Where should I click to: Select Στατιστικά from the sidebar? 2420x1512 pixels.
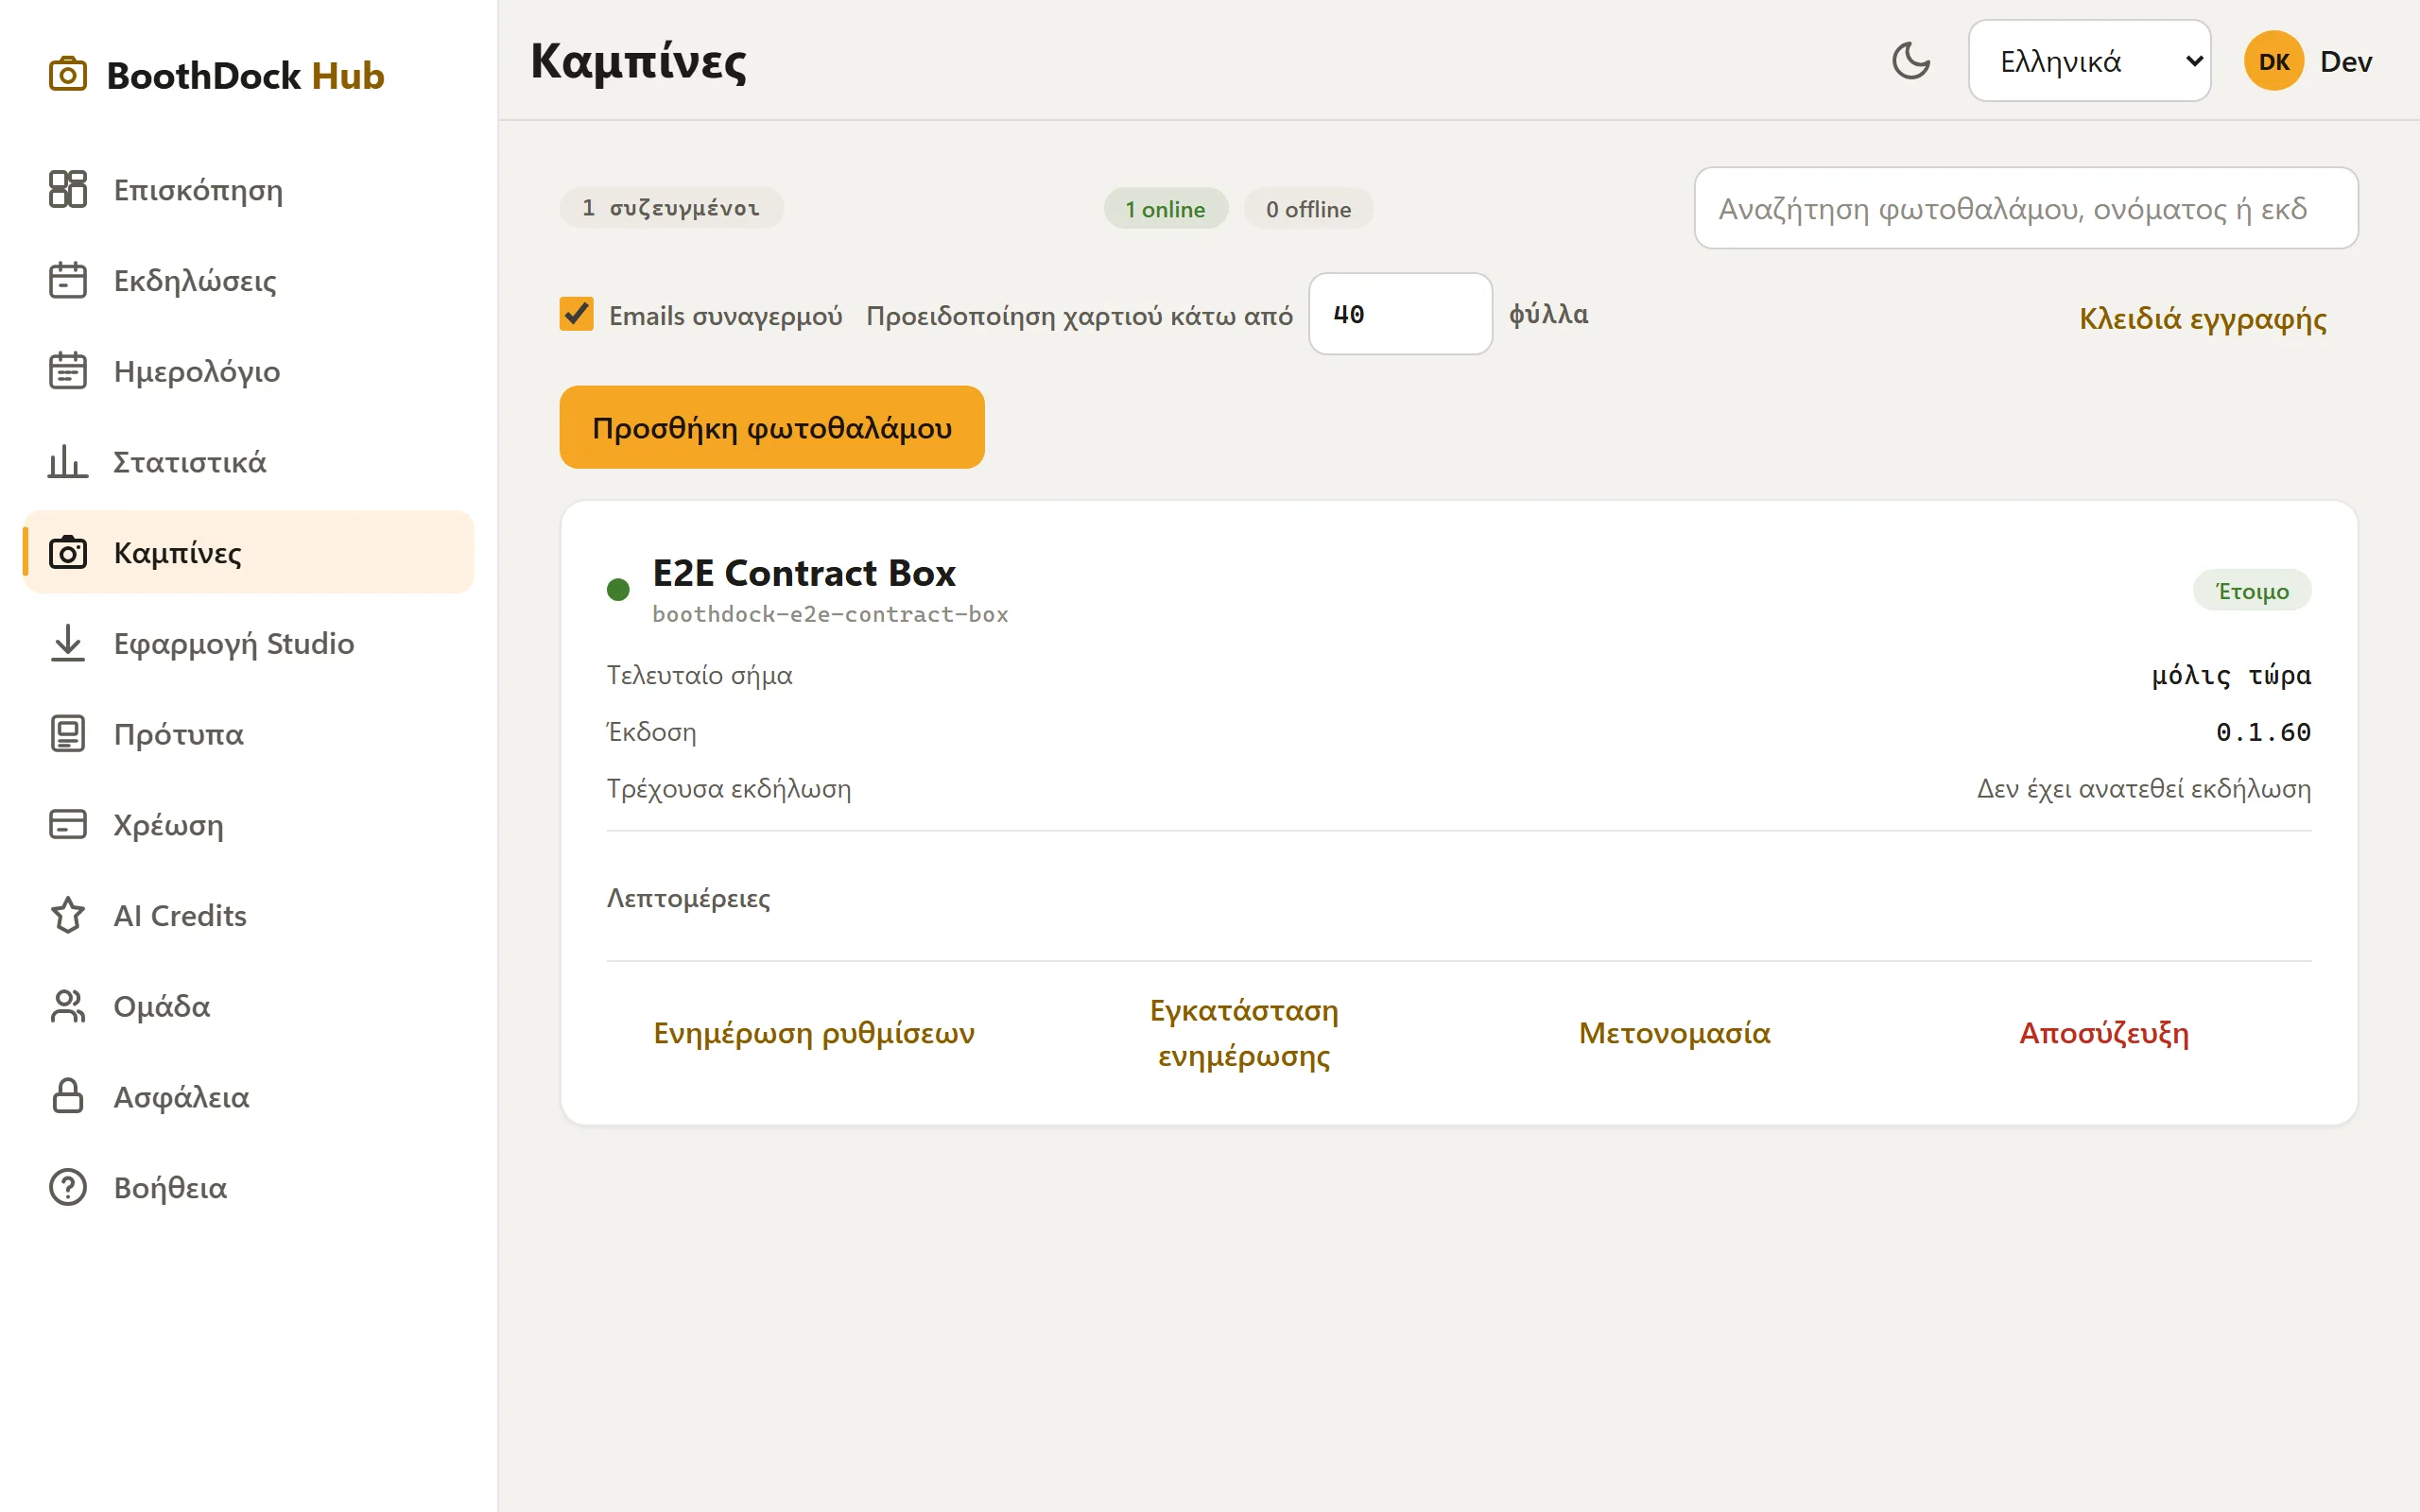(x=248, y=461)
